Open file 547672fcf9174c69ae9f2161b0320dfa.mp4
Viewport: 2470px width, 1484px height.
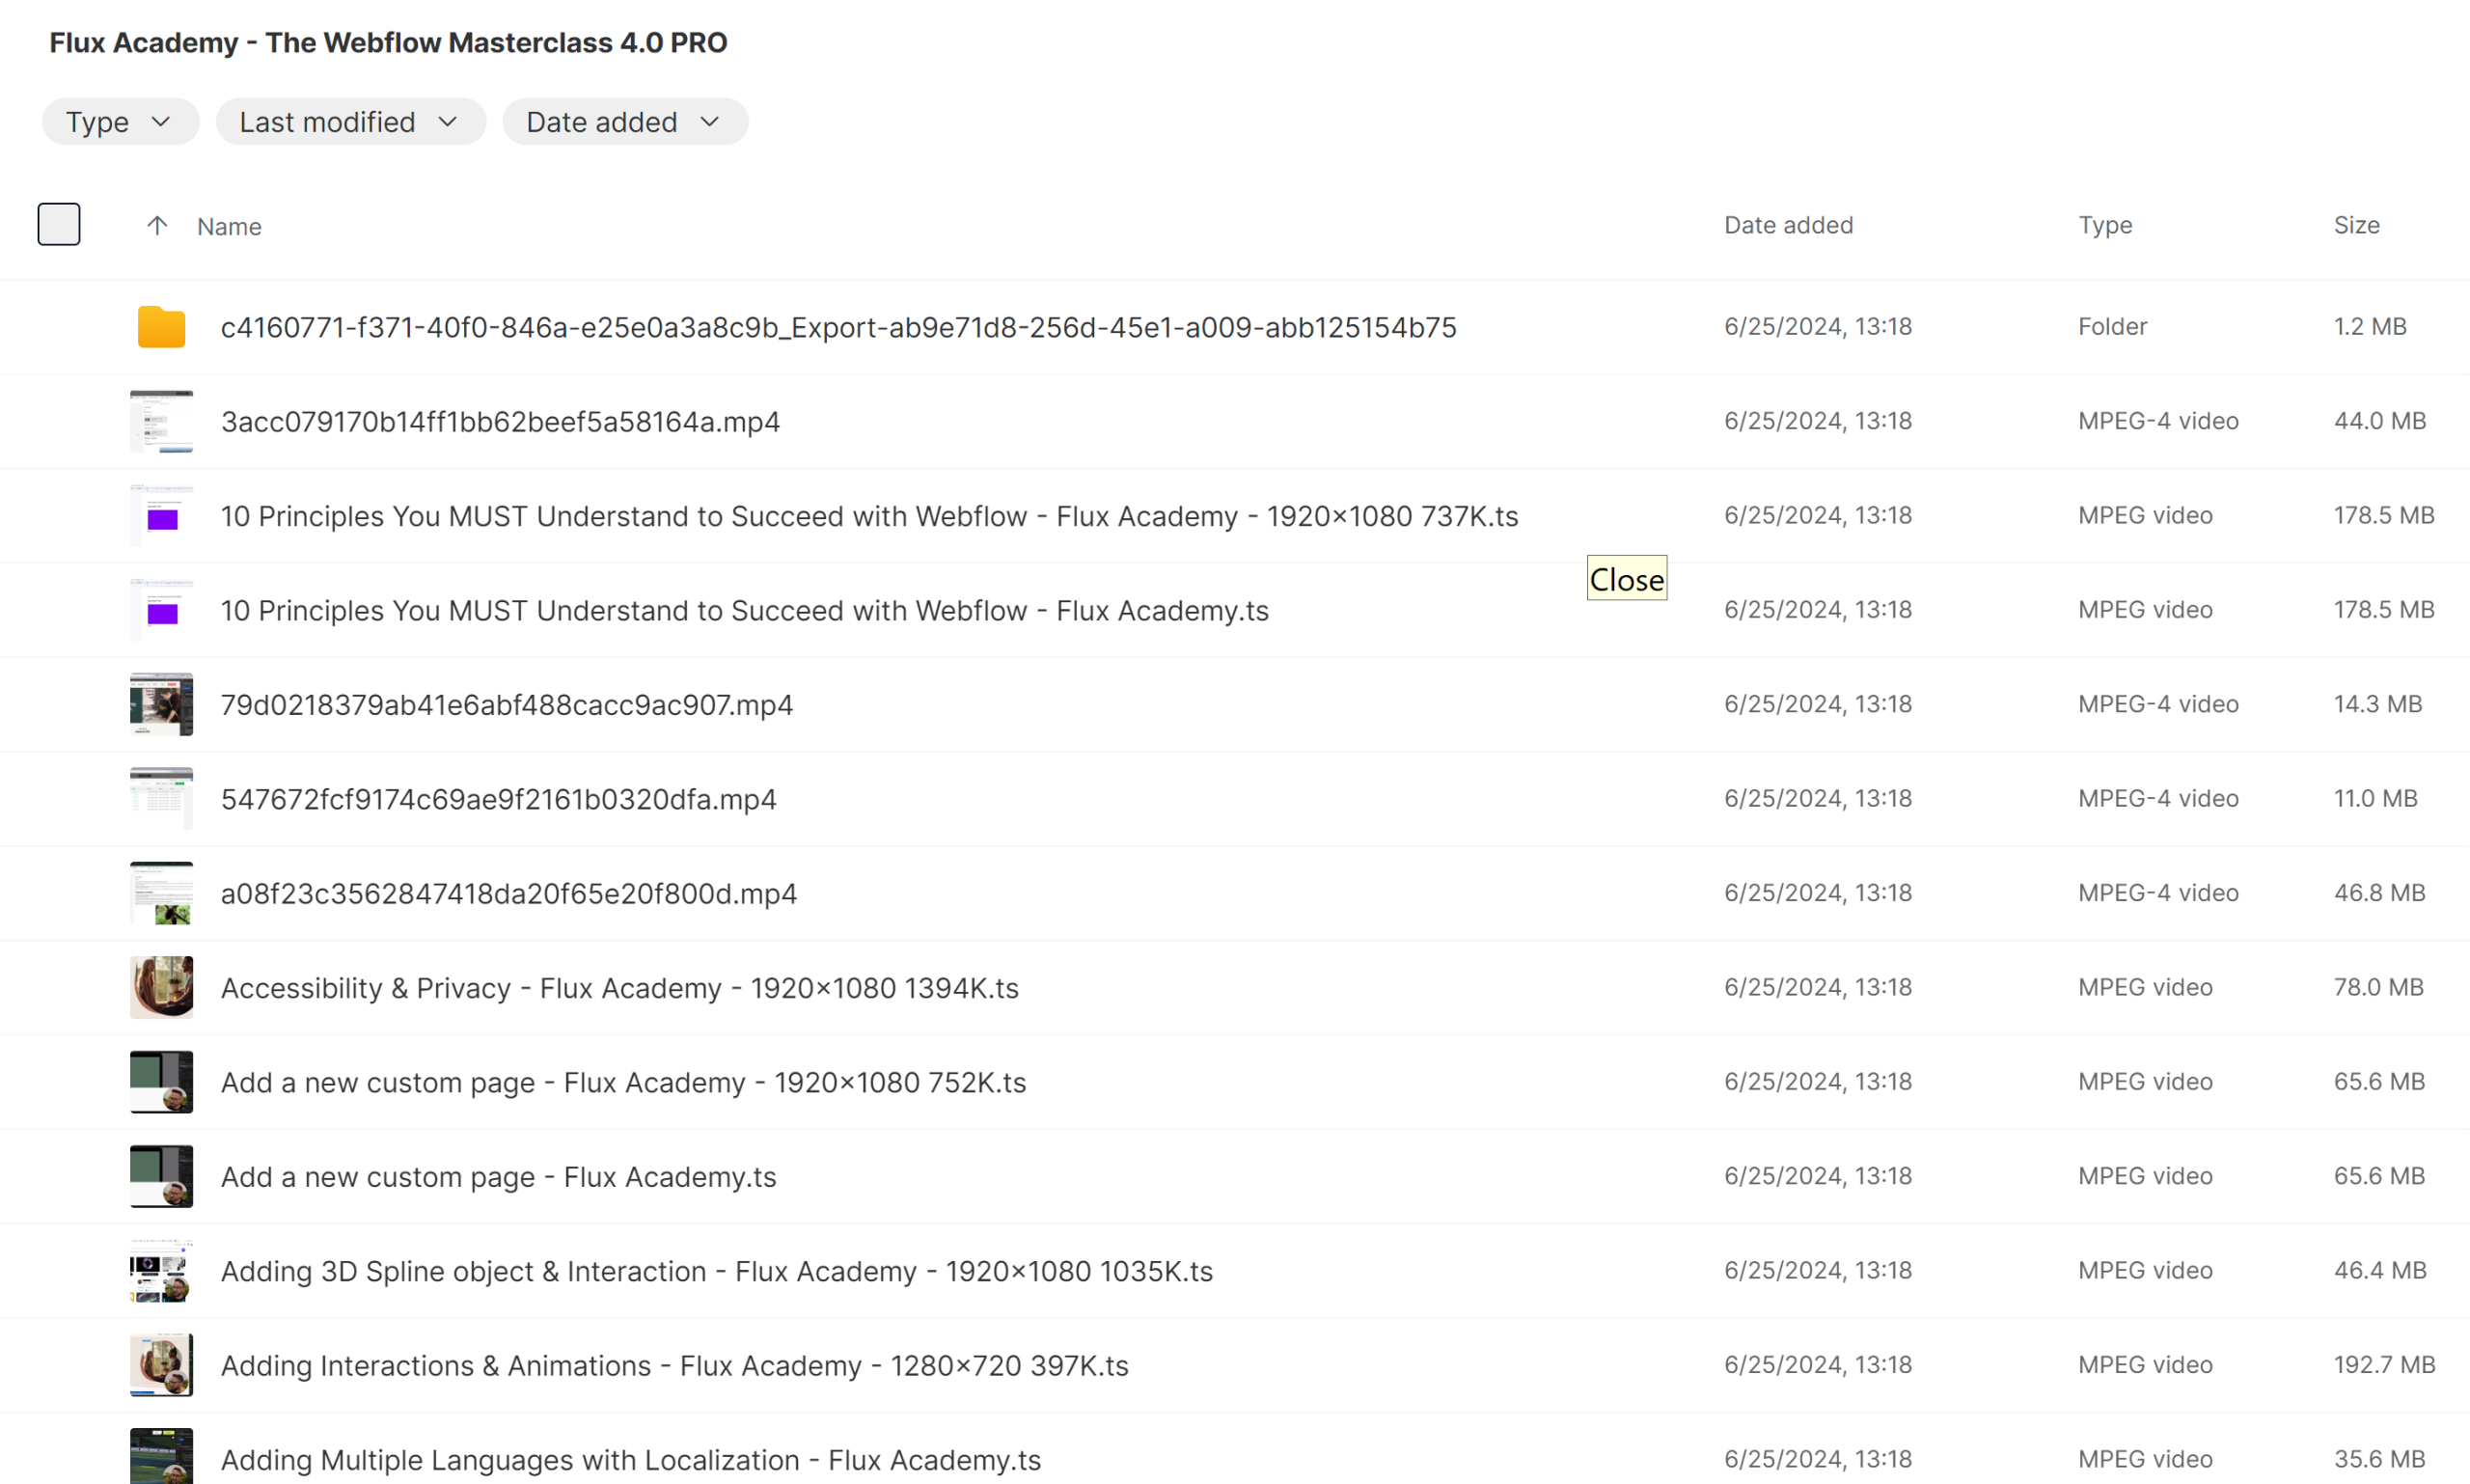498,799
